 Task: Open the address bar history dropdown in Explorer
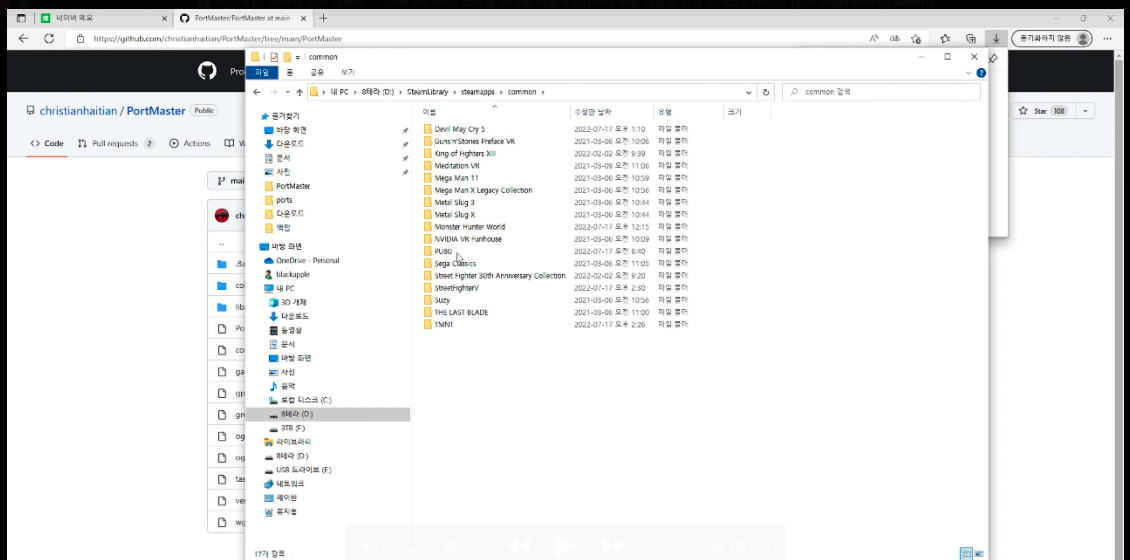(750, 92)
